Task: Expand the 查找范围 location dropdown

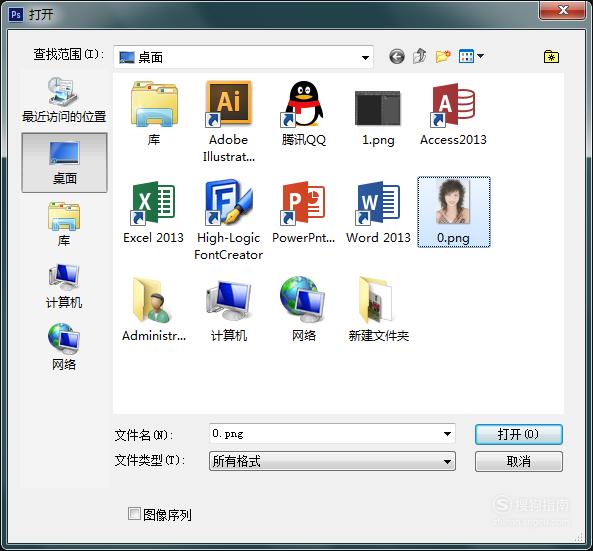Action: click(365, 57)
